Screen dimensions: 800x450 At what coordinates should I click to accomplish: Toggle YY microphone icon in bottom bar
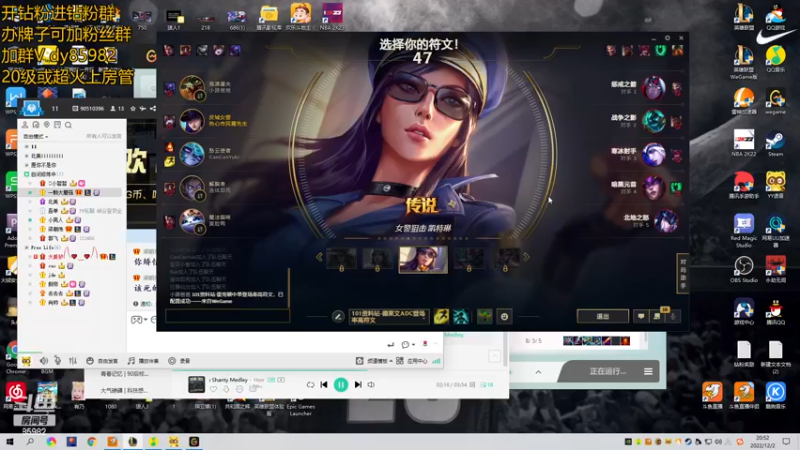point(58,361)
